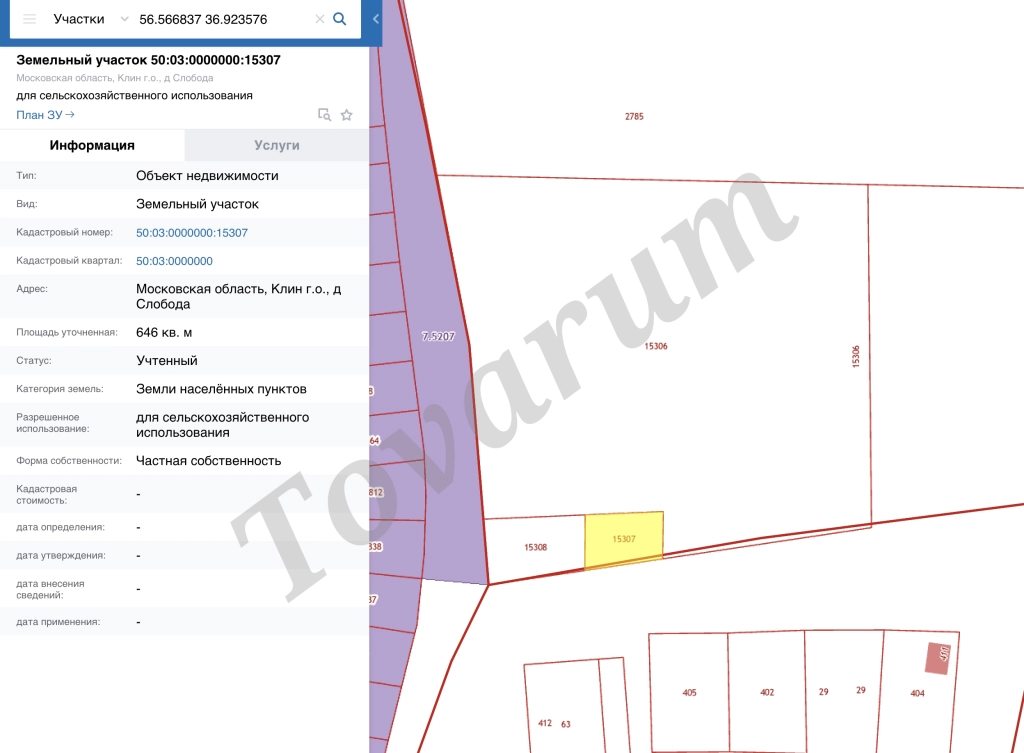The image size is (1024, 753).
Task: Open the dropdown chevron beside Участки
Action: [124, 19]
